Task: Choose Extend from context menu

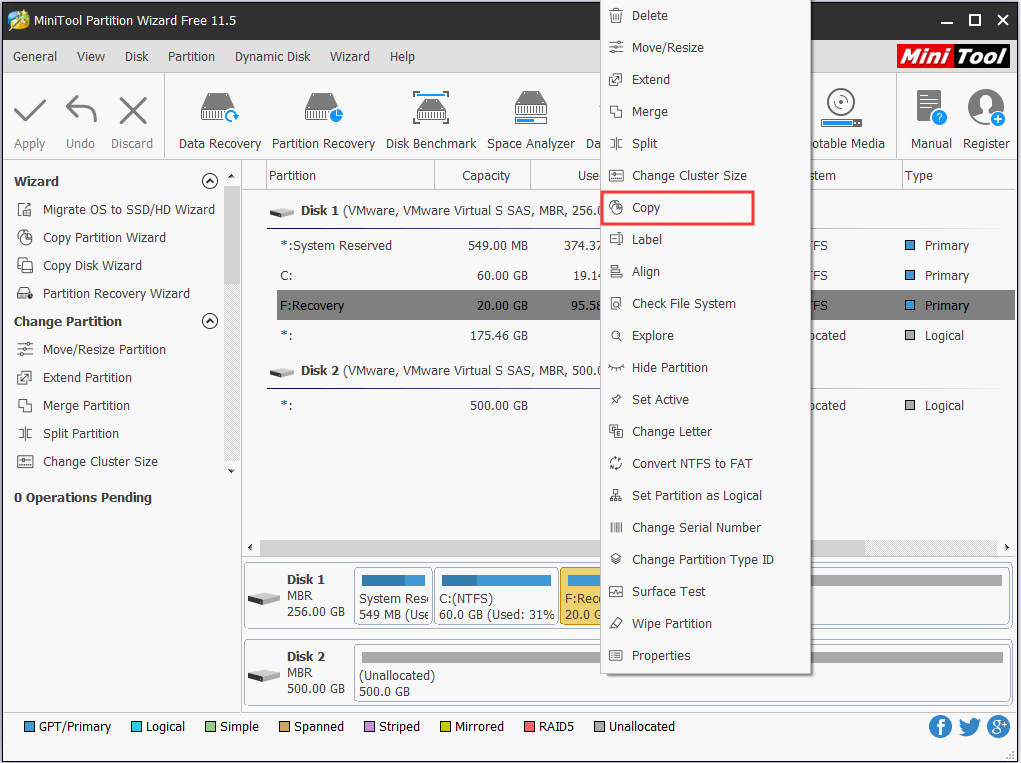Action: tap(705, 79)
